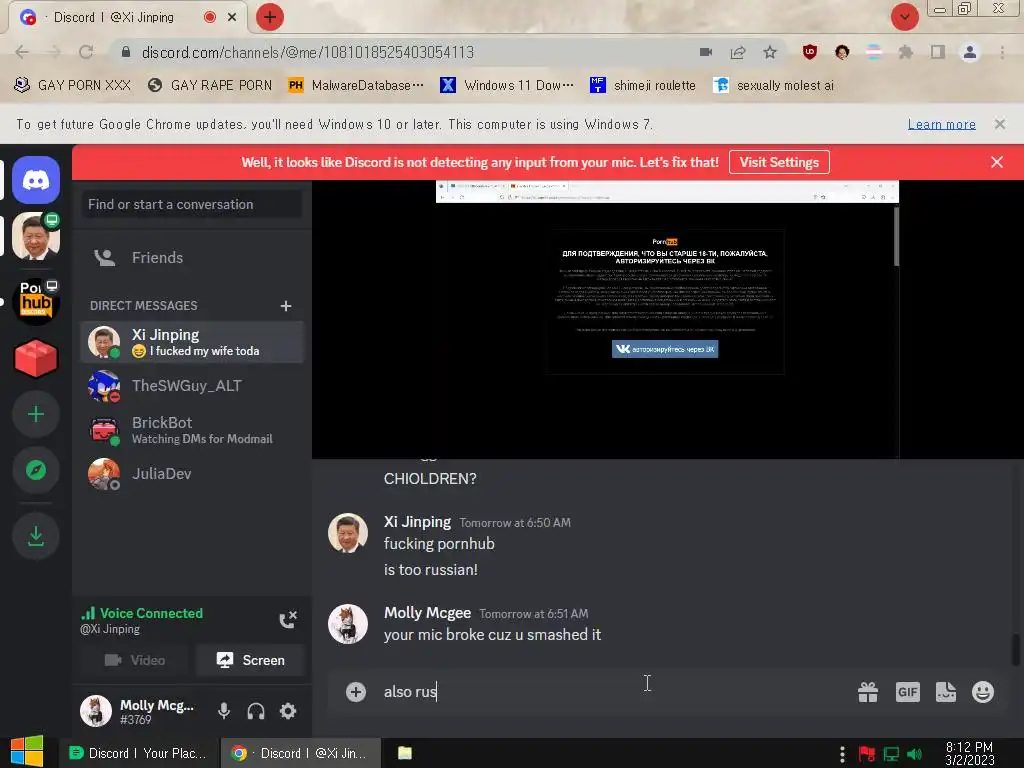The width and height of the screenshot is (1024, 768).
Task: Reload the page in Chrome
Action: click(x=86, y=52)
